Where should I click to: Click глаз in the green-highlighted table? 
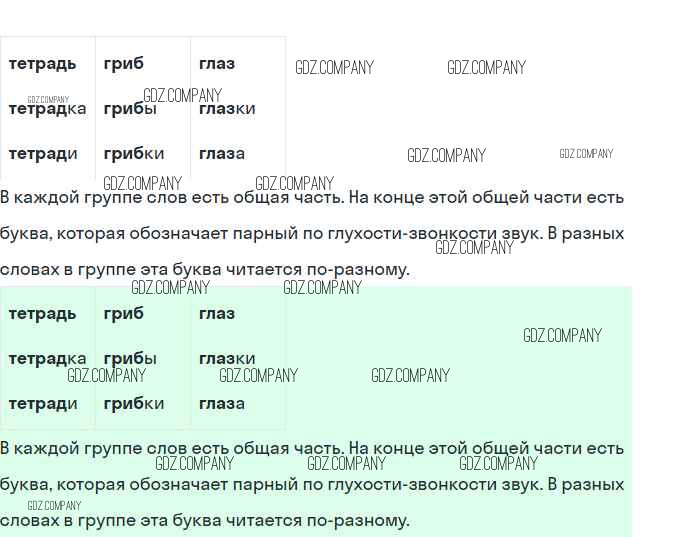217,314
